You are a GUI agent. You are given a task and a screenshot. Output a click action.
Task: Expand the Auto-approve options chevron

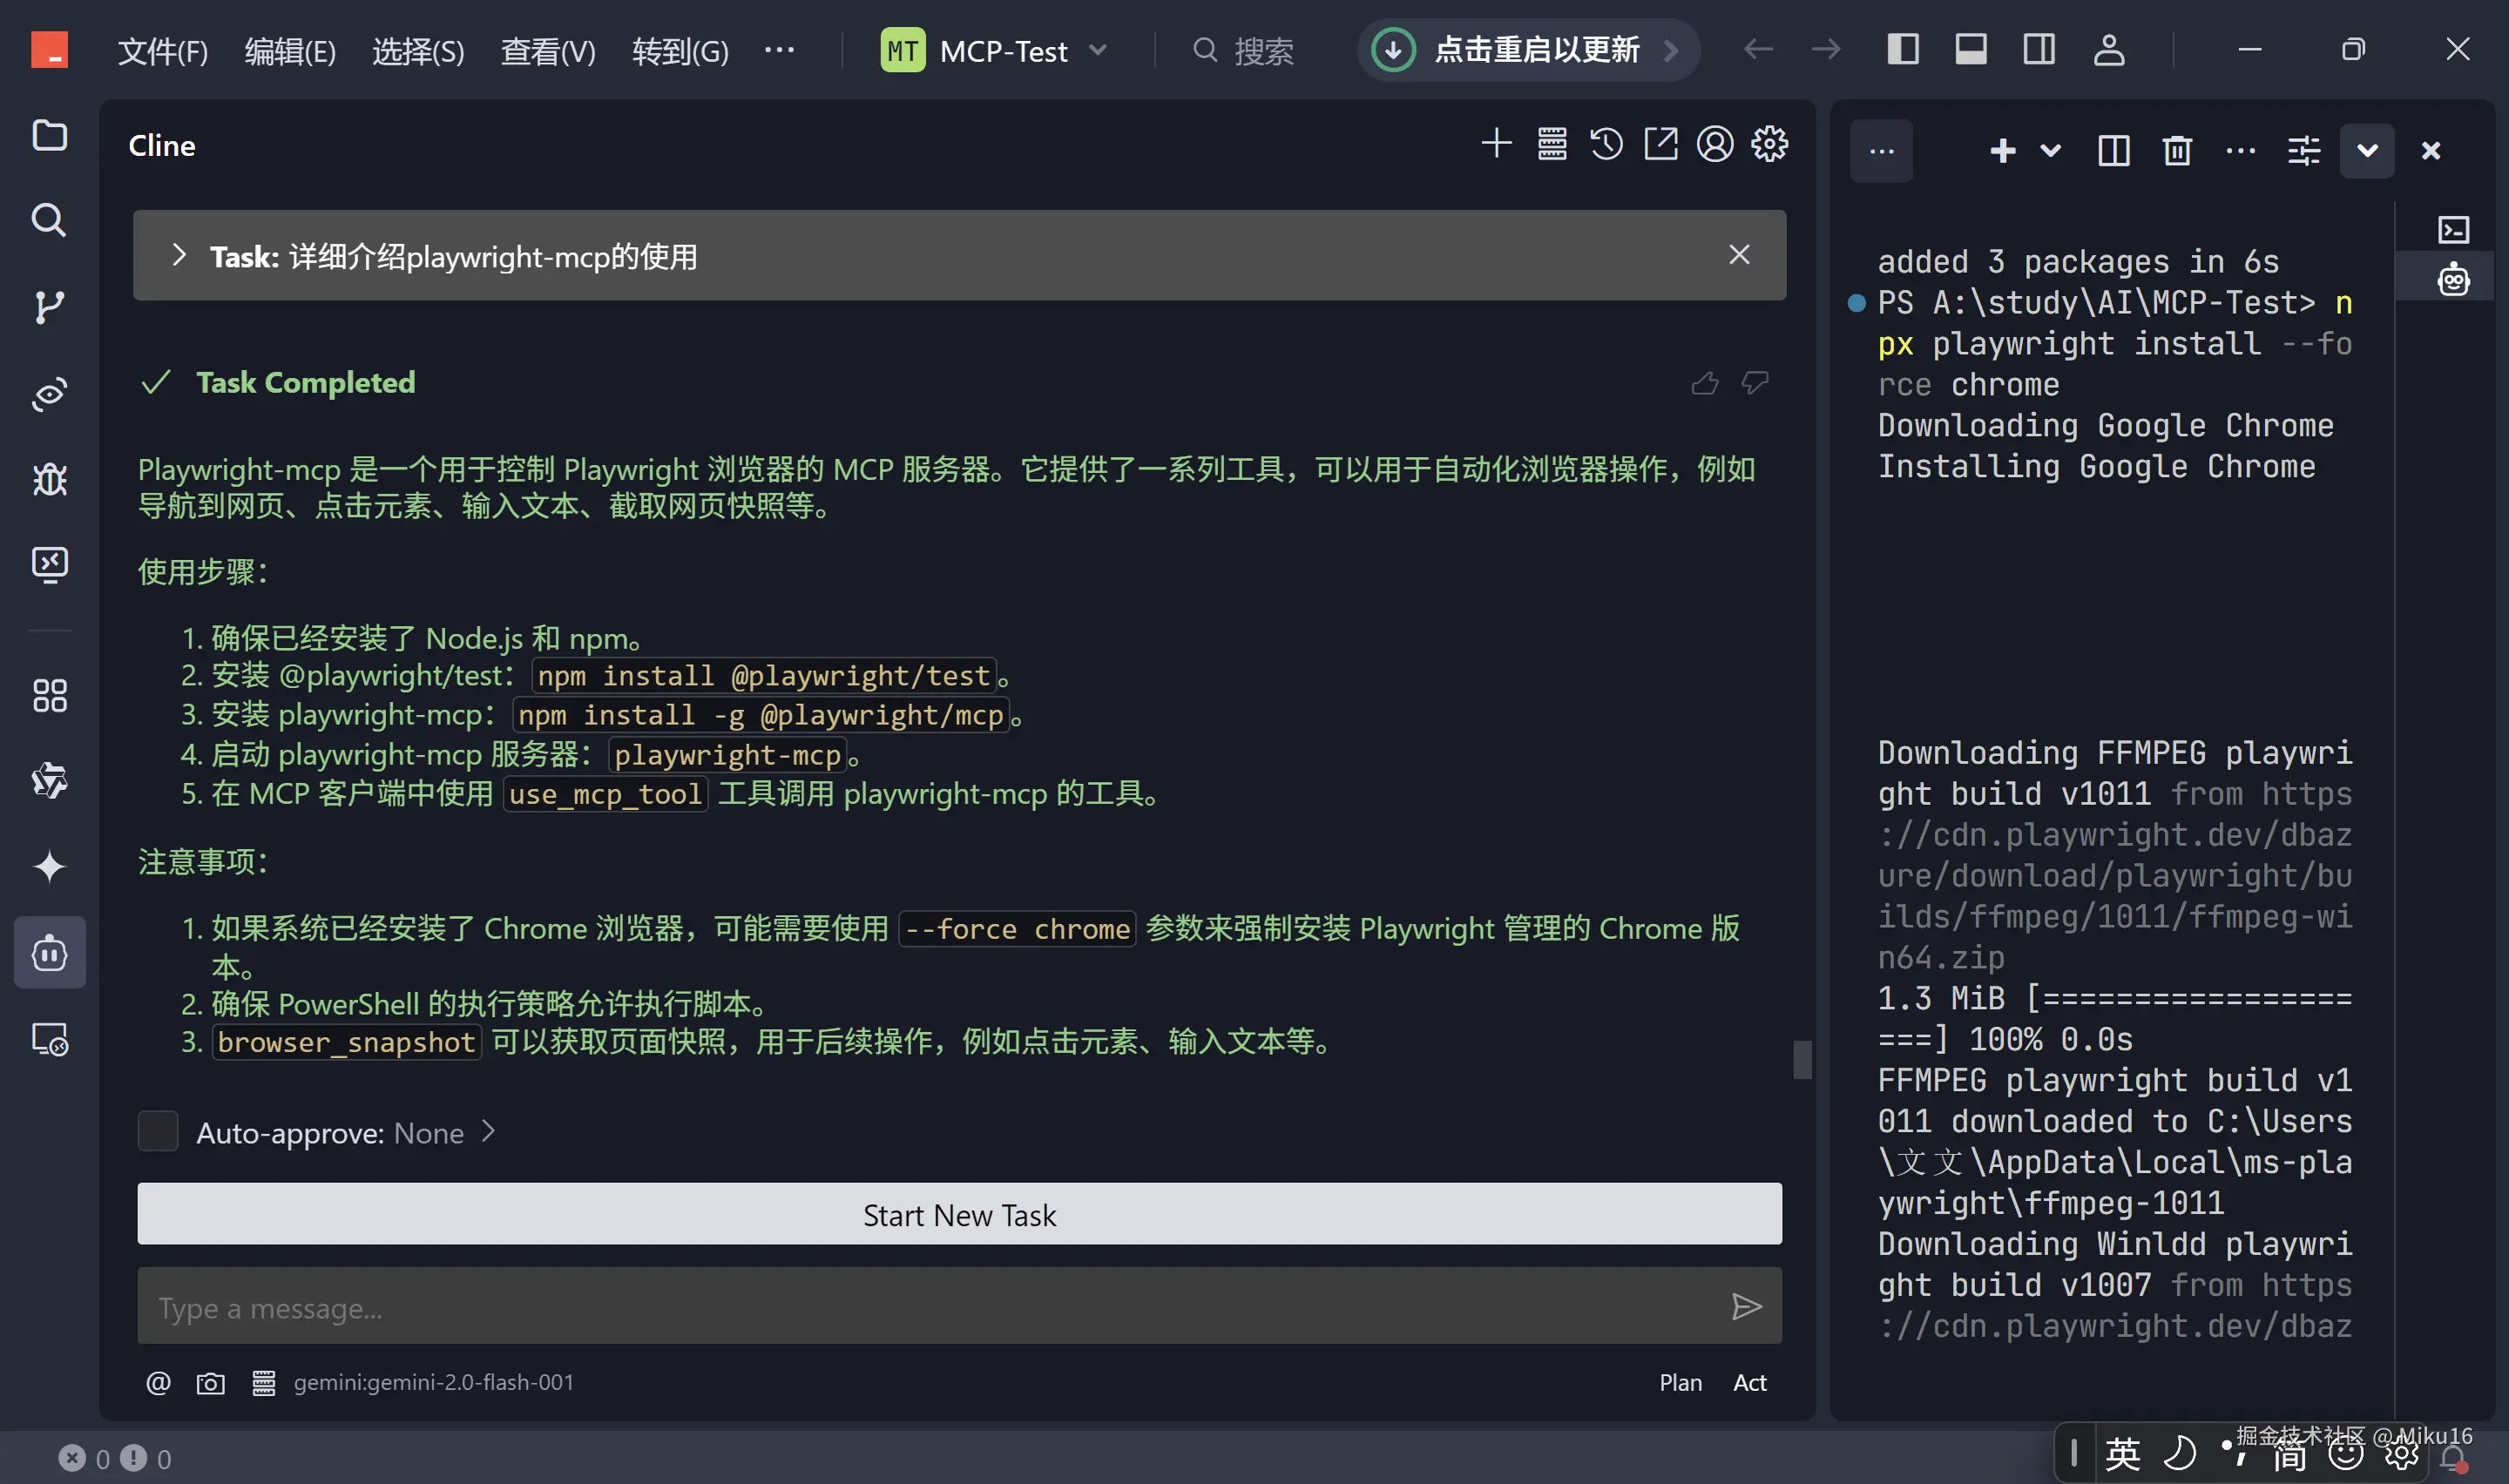coord(488,1132)
